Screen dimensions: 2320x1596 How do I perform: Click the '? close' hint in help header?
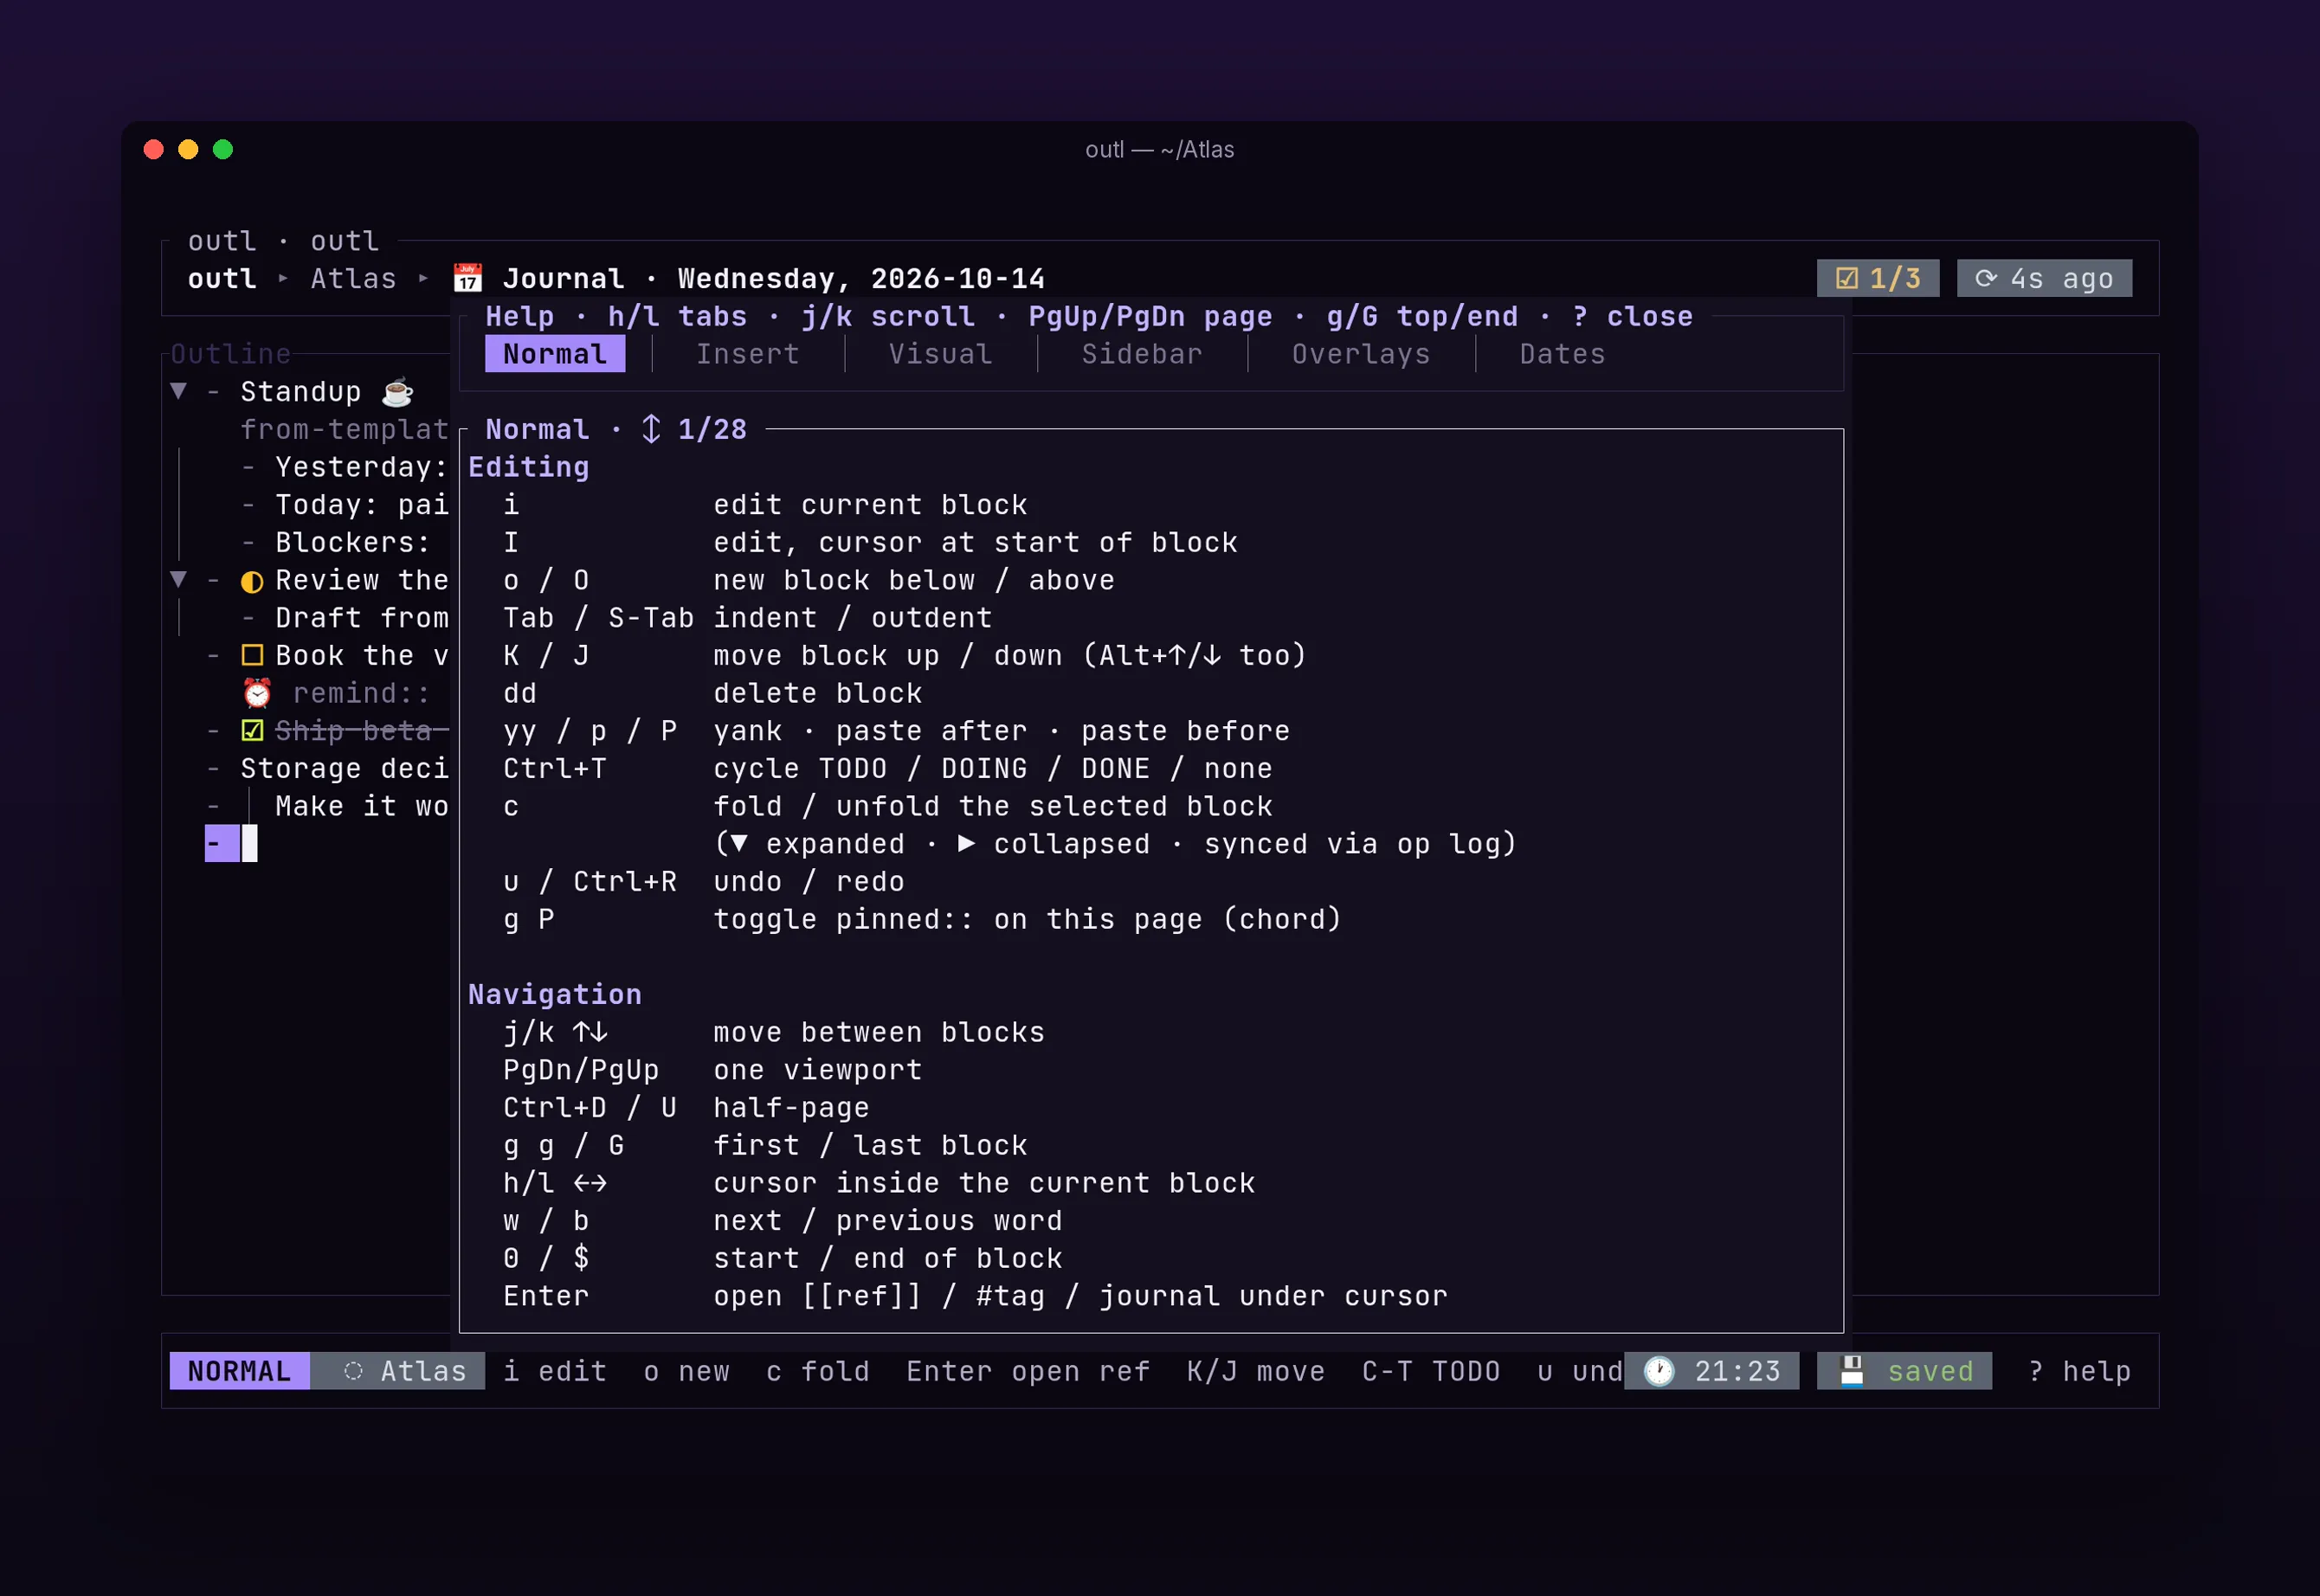(1632, 316)
